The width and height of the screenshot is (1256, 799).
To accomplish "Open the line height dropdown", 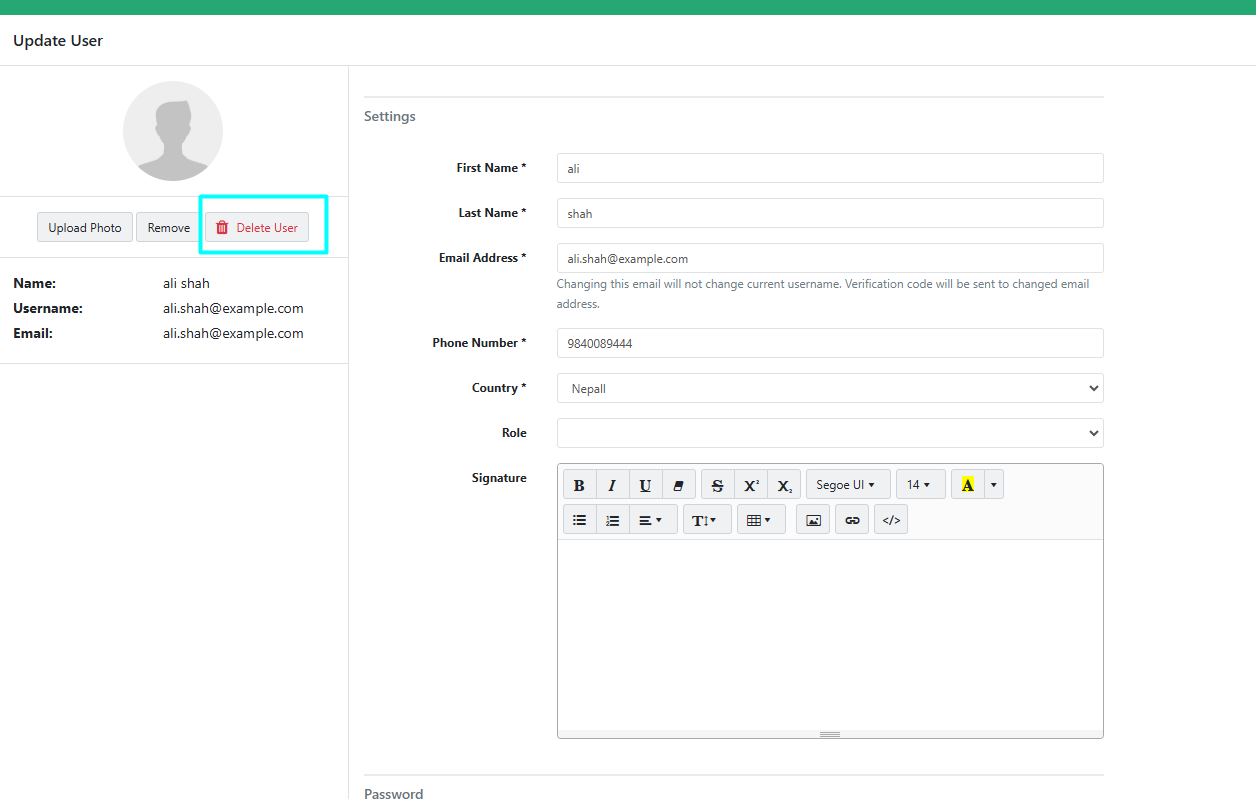I will [x=707, y=520].
